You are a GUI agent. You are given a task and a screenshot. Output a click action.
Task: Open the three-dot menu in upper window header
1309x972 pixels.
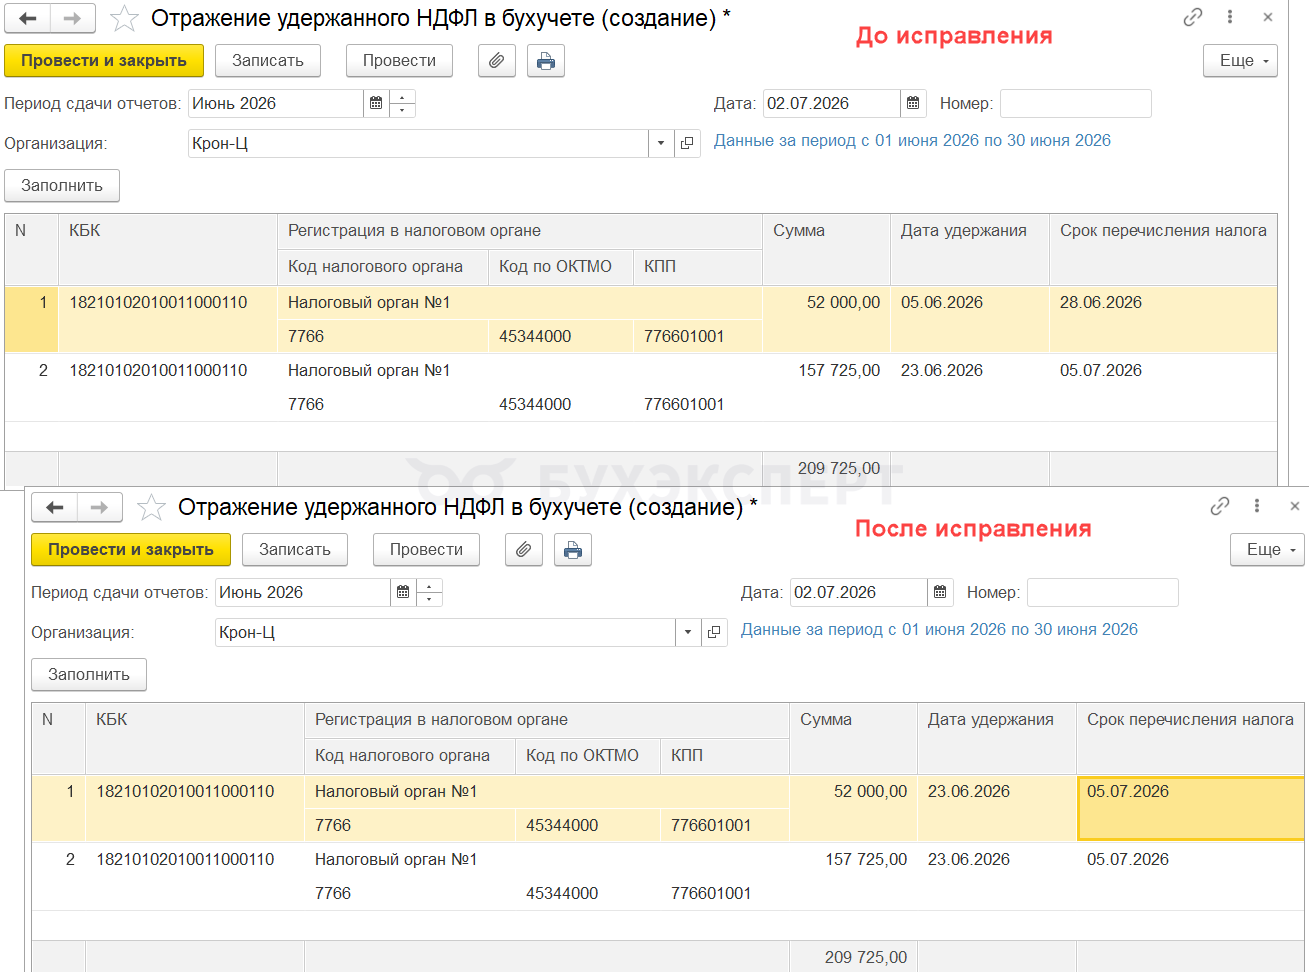point(1230,17)
